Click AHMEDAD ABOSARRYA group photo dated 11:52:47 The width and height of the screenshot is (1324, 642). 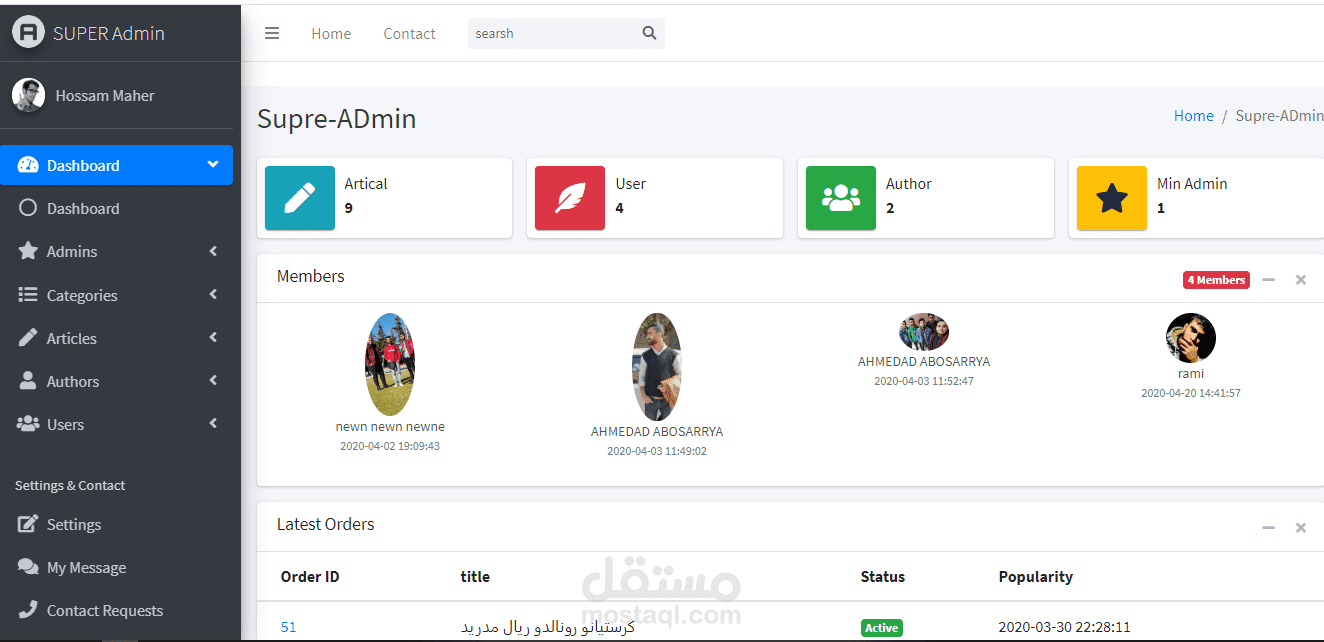[x=924, y=332]
